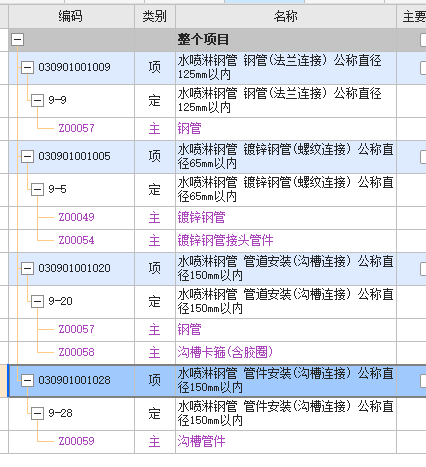Click 主 category cell of Z00049
This screenshot has width=426, height=467.
pyautogui.click(x=155, y=218)
